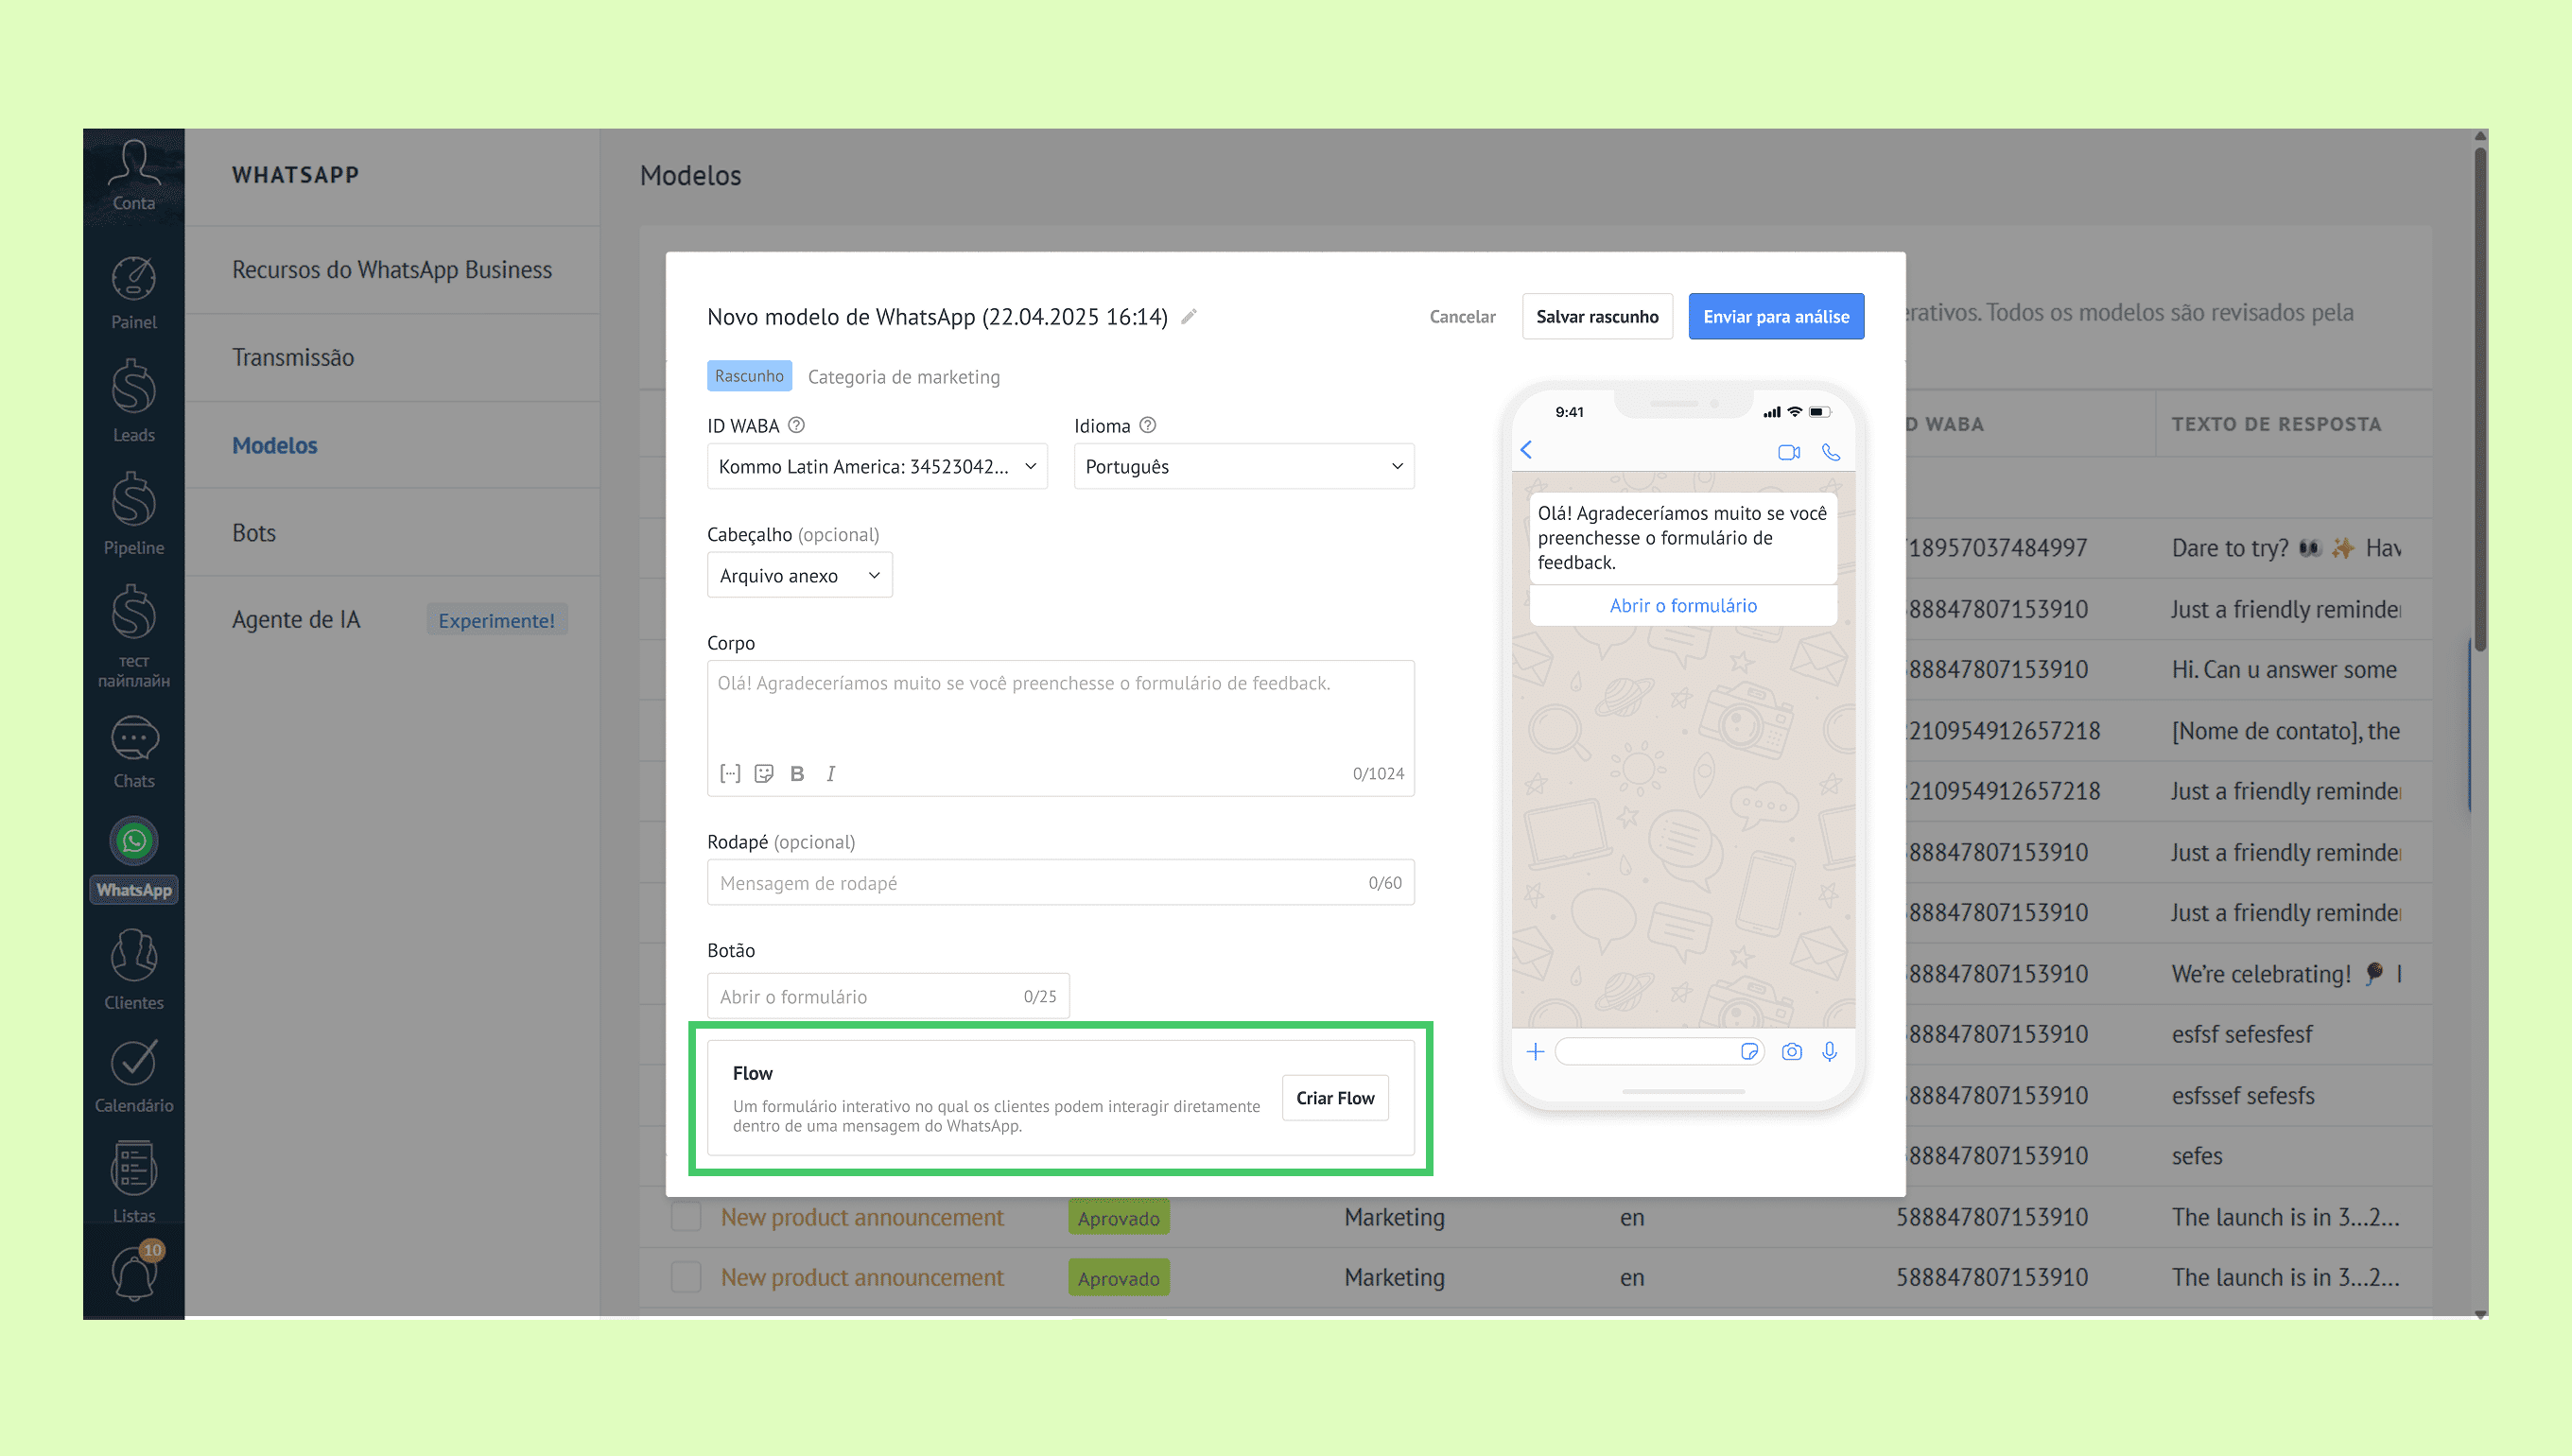This screenshot has width=2572, height=1456.
Task: Open the Idioma Português dropdown
Action: [x=1243, y=467]
